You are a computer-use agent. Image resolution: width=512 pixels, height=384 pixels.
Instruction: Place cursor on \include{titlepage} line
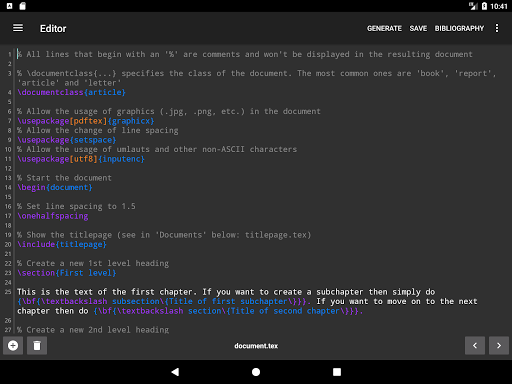[x=62, y=244]
